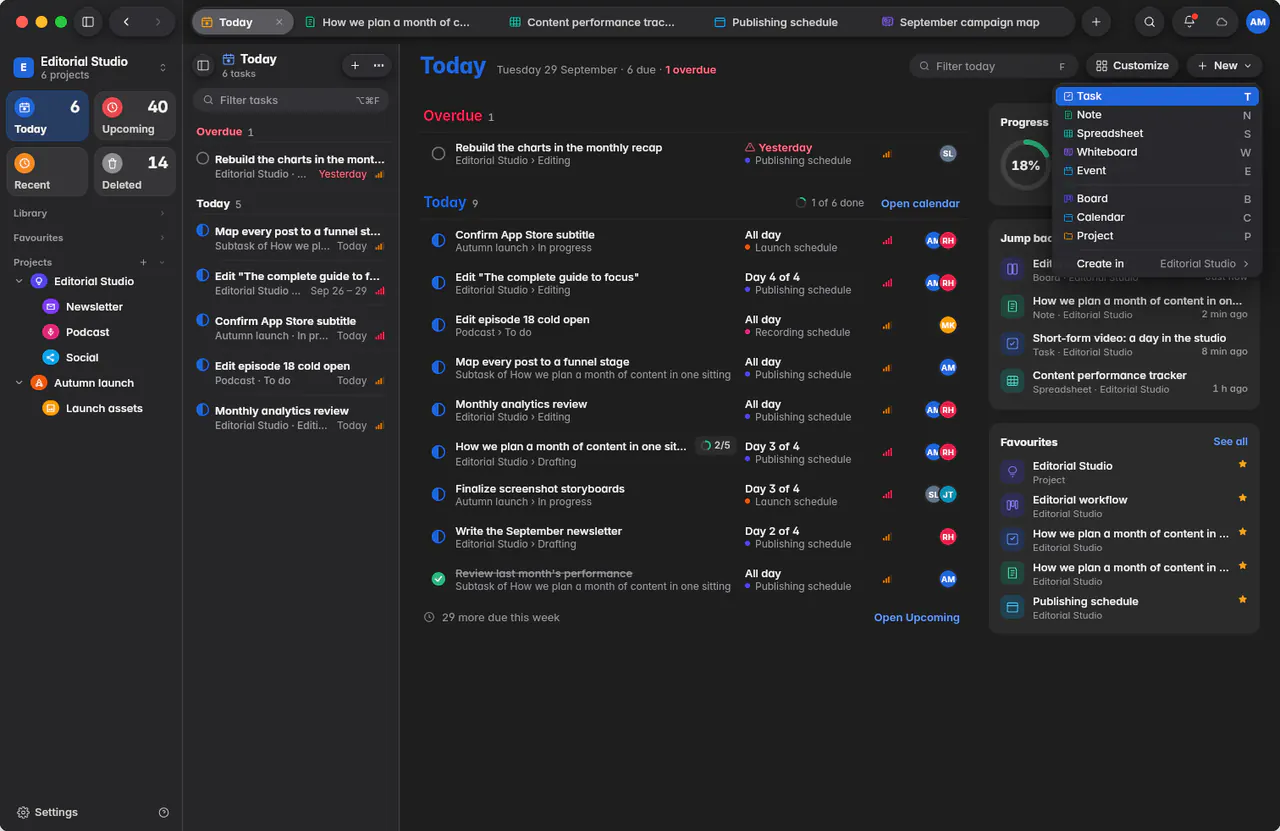This screenshot has width=1280, height=831.
Task: Toggle status of Edit episode 18 cold open main row
Action: click(438, 325)
